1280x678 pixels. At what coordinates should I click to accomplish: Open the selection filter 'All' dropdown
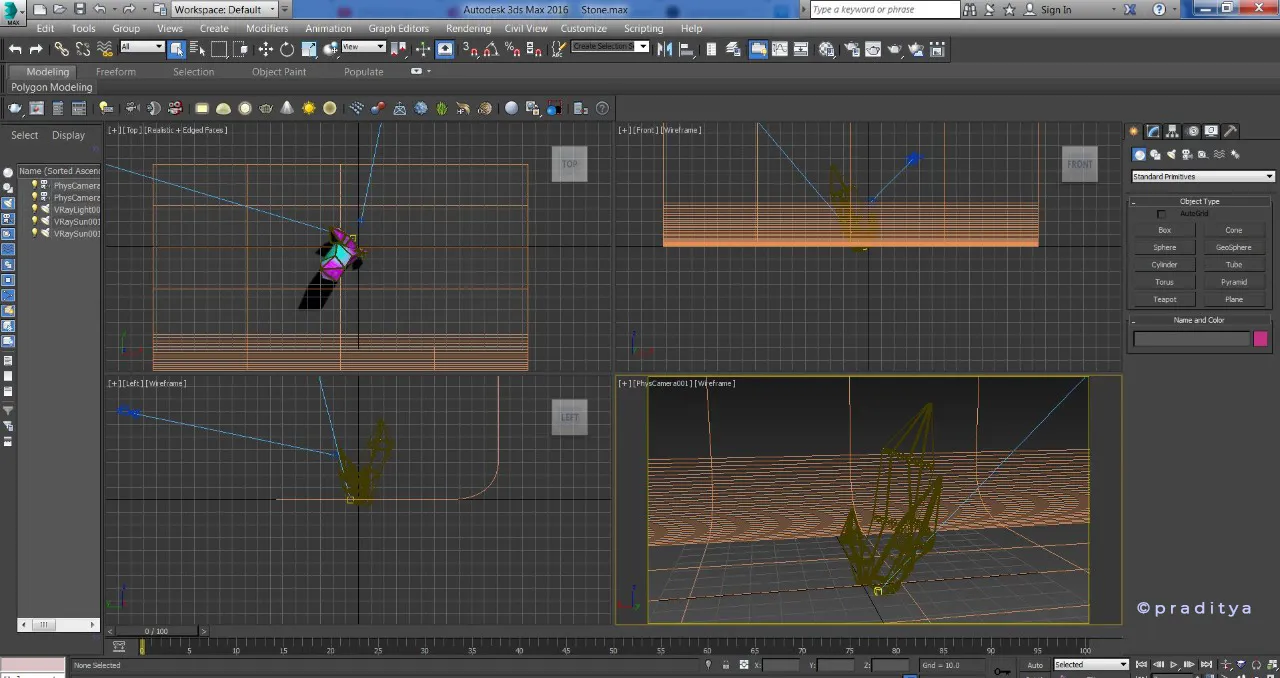click(x=142, y=47)
